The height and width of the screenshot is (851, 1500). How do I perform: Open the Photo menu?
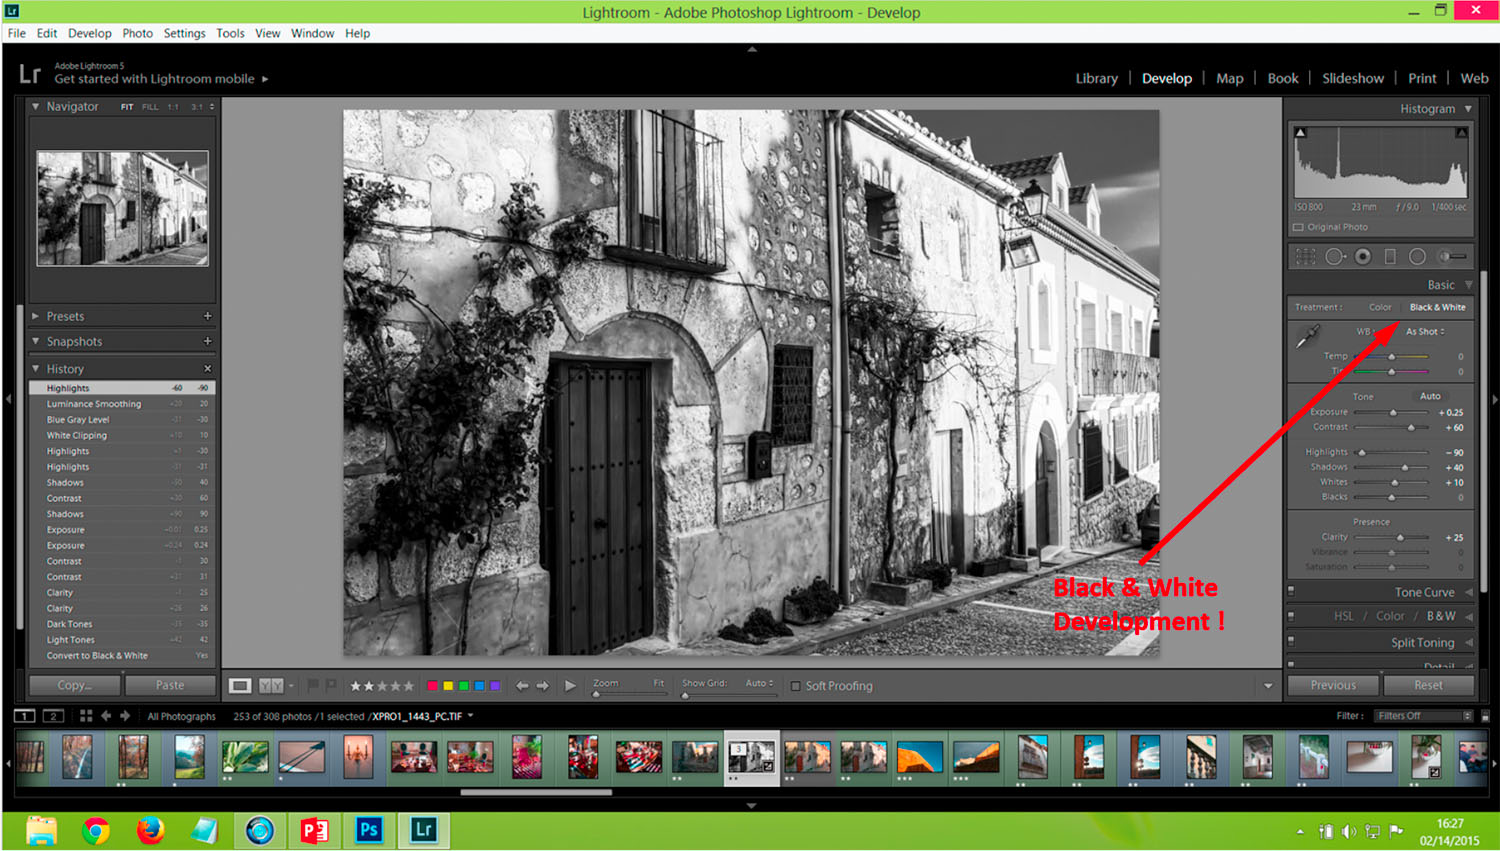pos(138,33)
